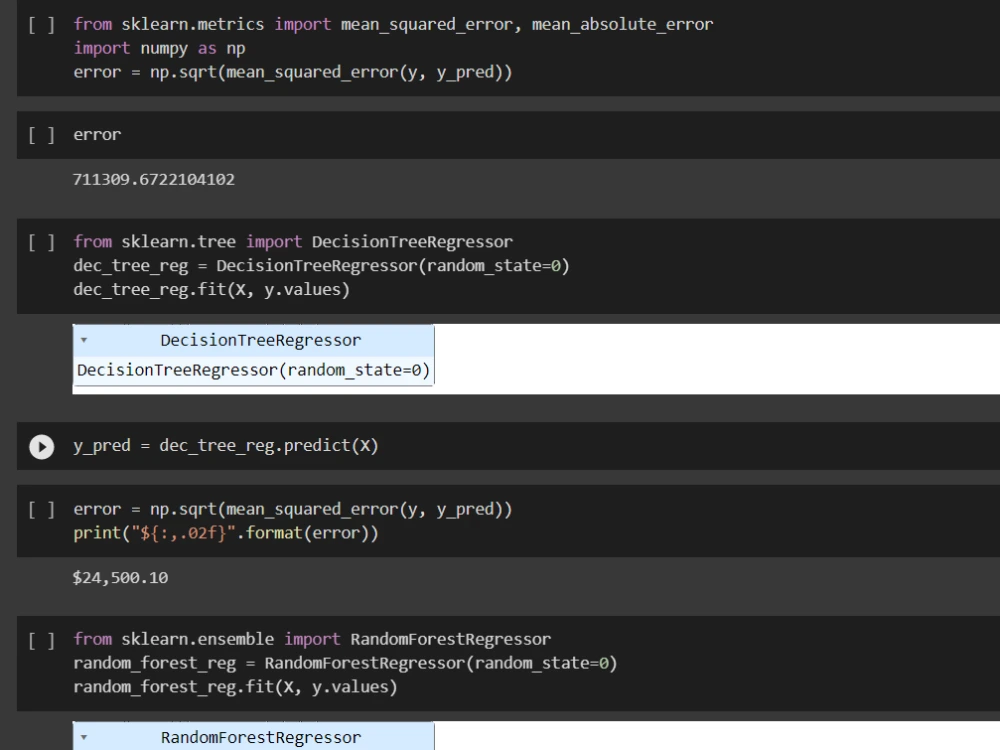This screenshot has height=750, width=1000.
Task: Place cursor on first error = np.sqrt line
Action: [293, 72]
